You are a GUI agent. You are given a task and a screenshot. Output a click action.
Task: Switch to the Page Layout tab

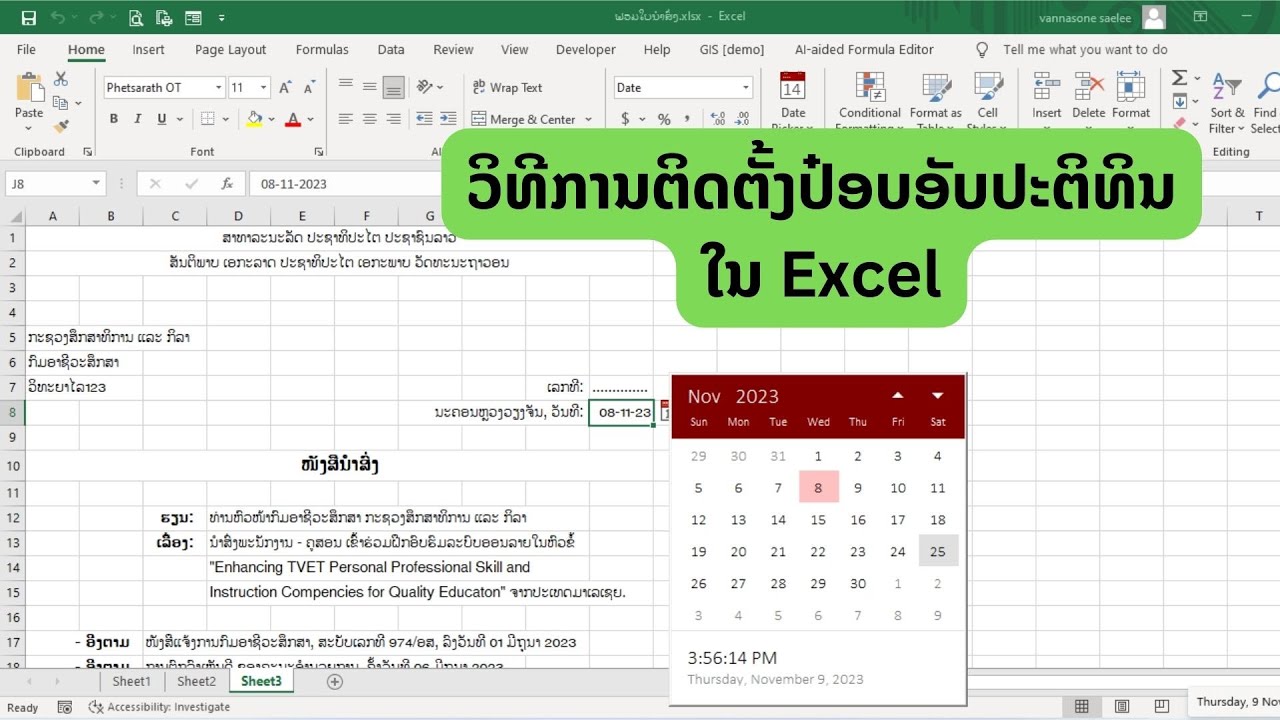(231, 50)
